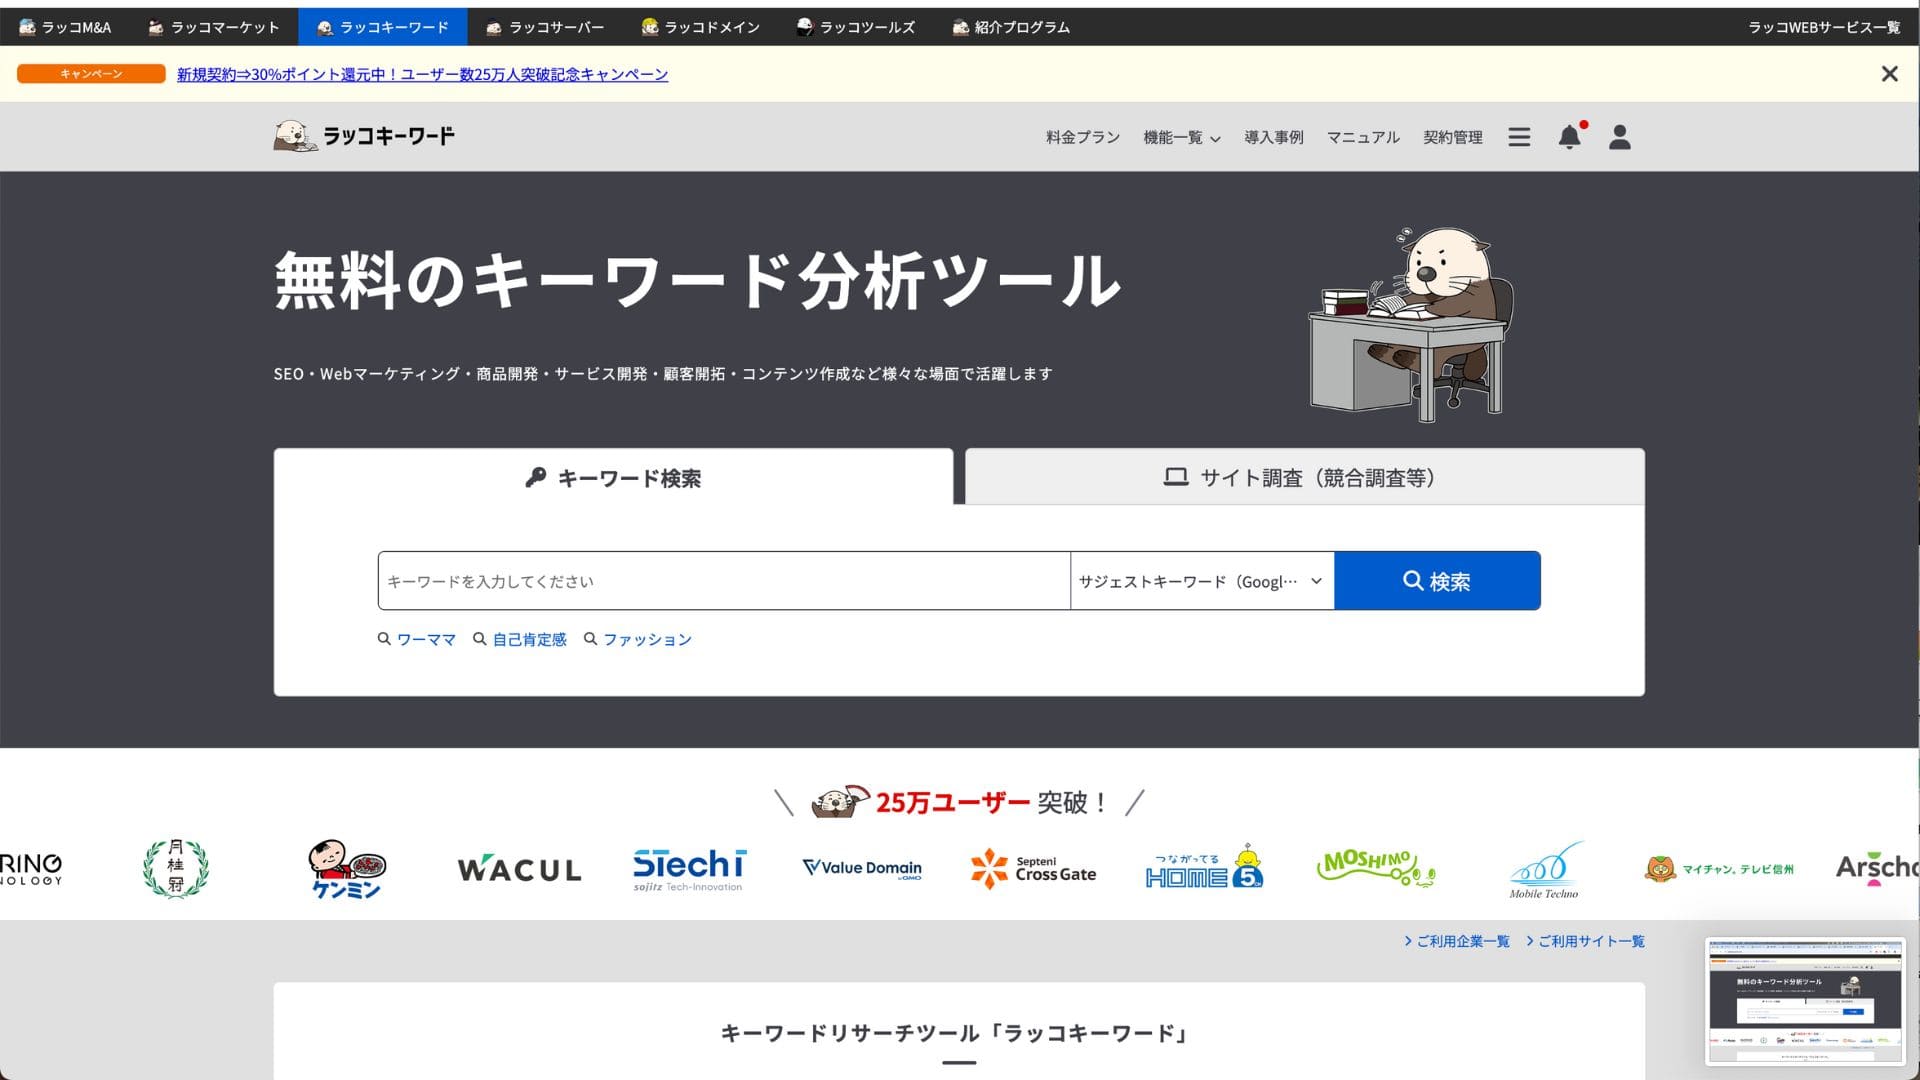Screen dimensions: 1920x1080
Task: Open the user account icon
Action: click(x=1620, y=137)
